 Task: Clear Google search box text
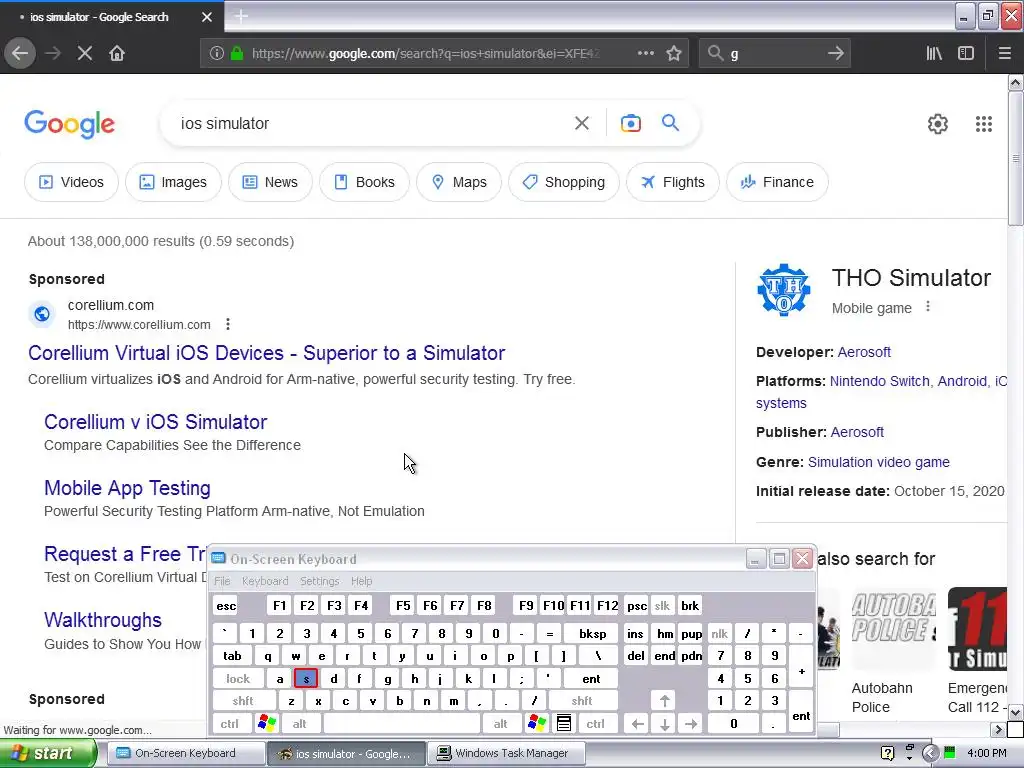tap(582, 123)
